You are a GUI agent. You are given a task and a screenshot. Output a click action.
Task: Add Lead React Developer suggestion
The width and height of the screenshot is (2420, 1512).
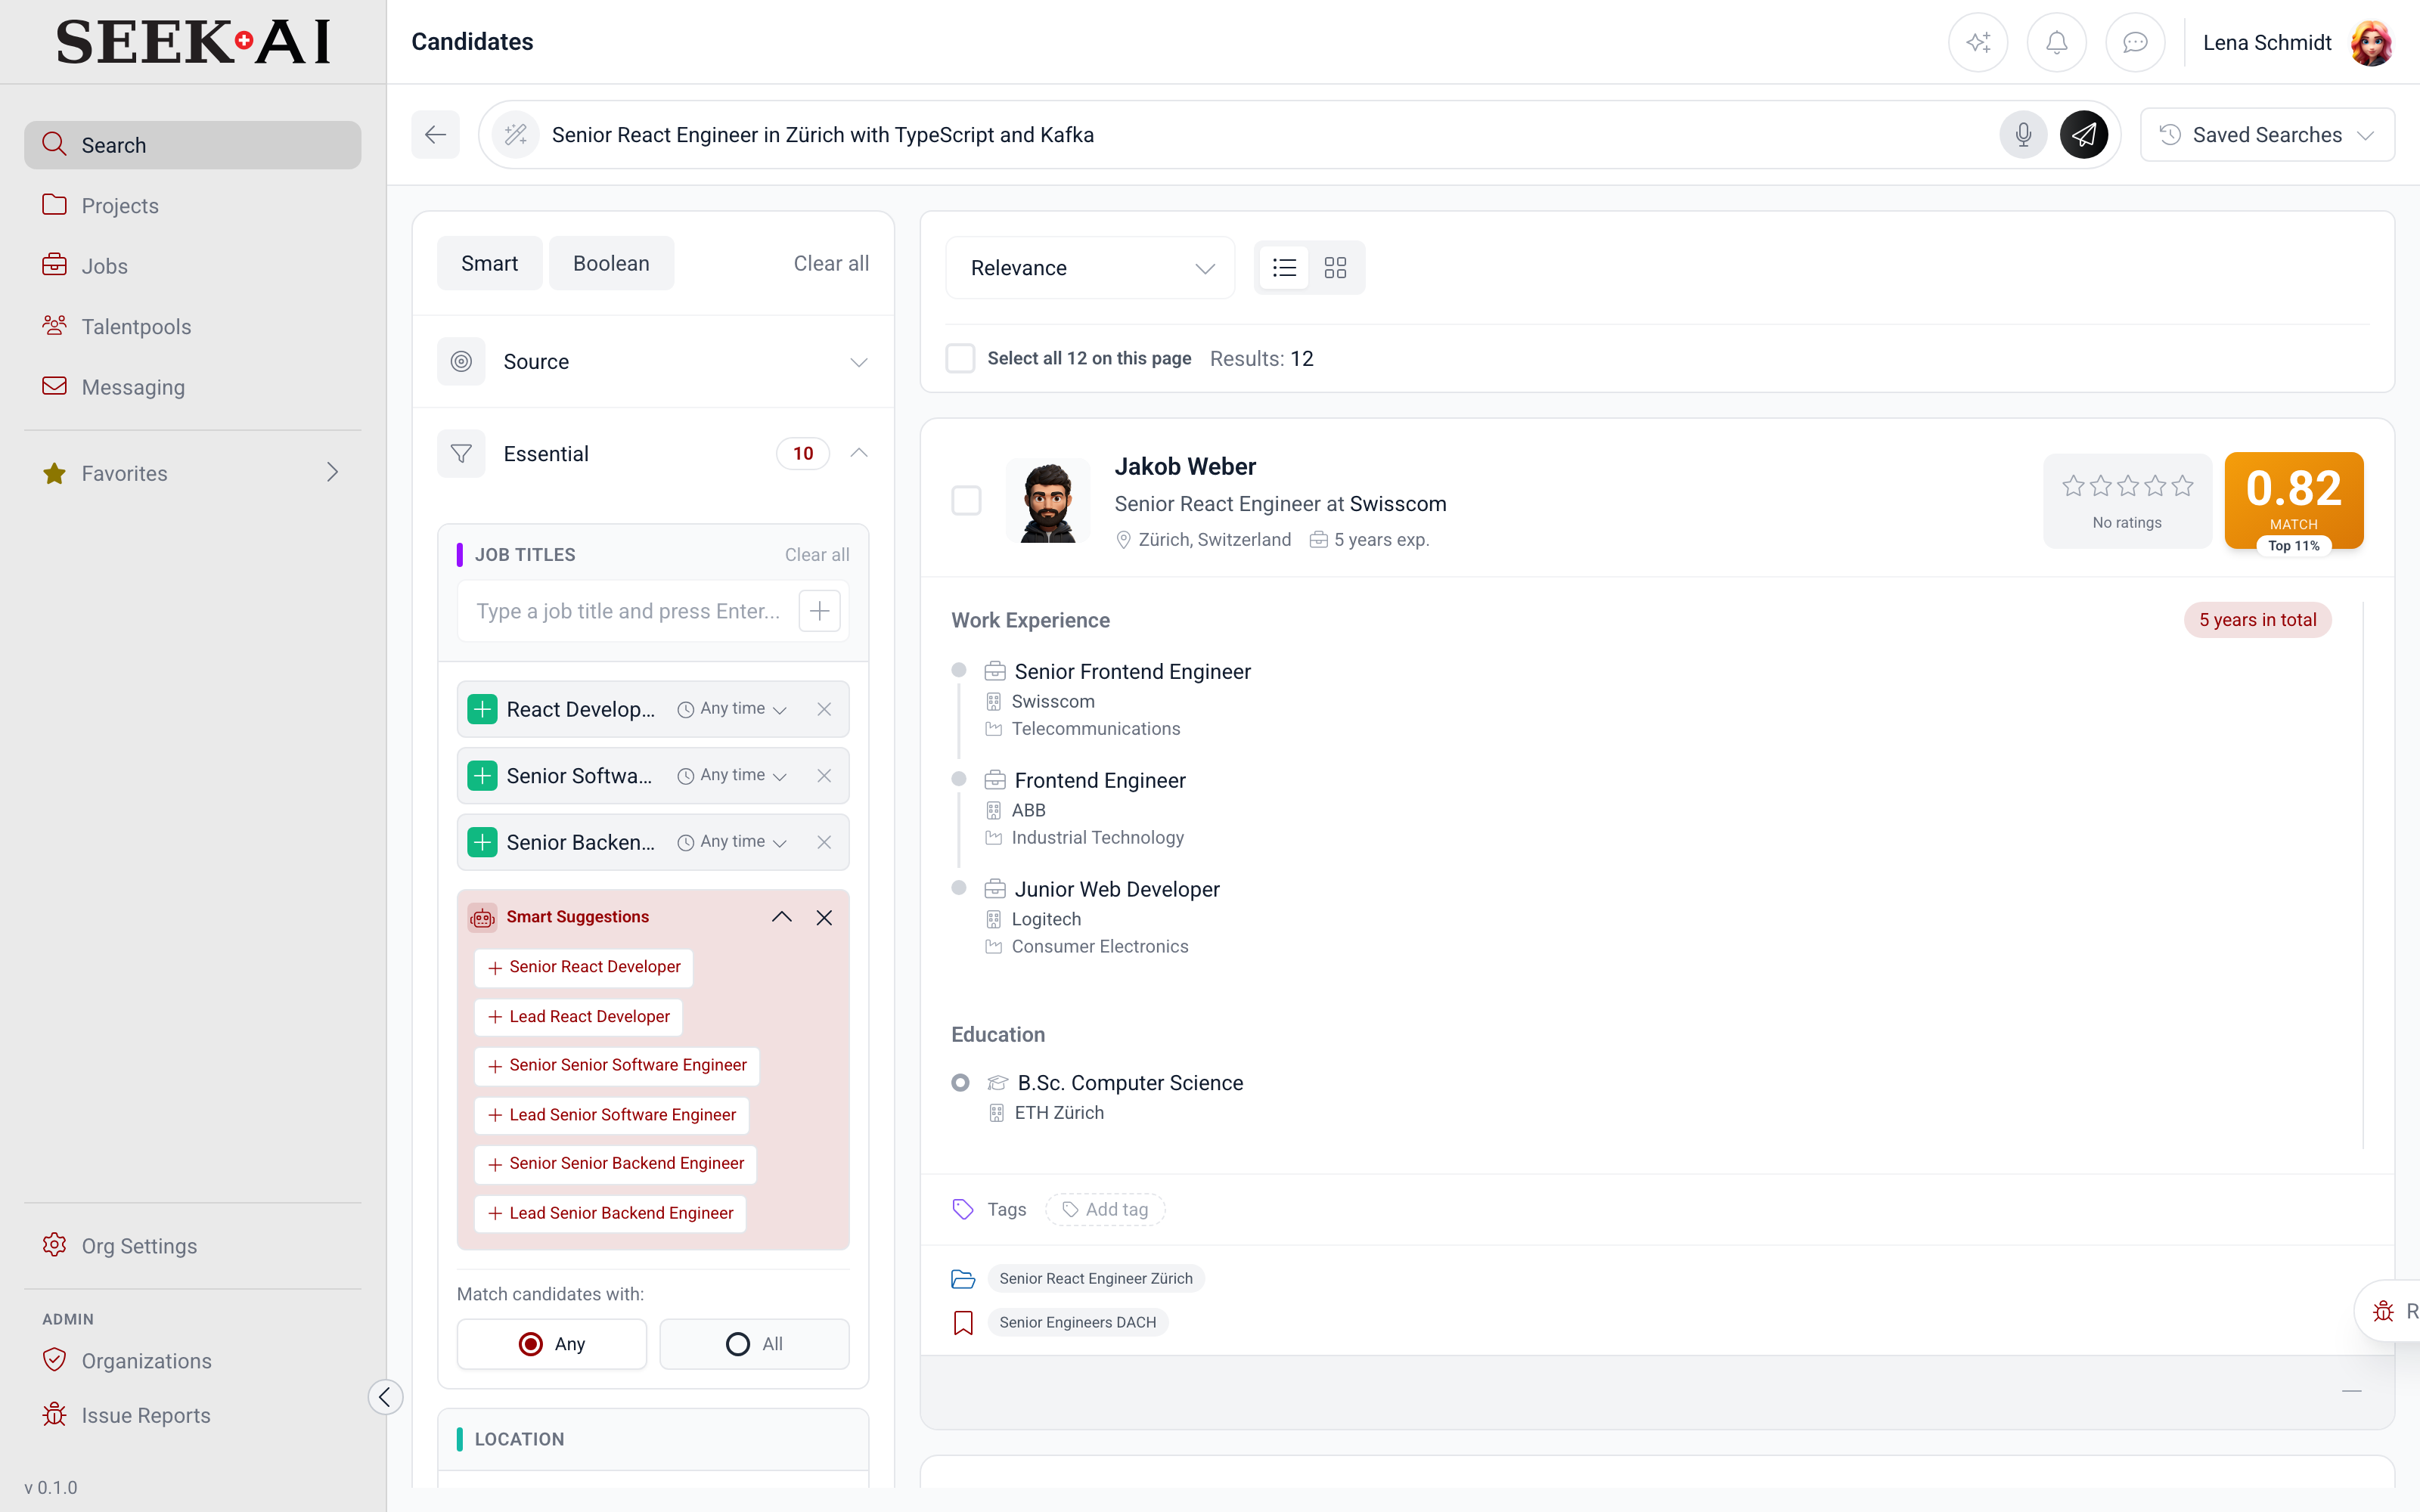coord(579,1016)
